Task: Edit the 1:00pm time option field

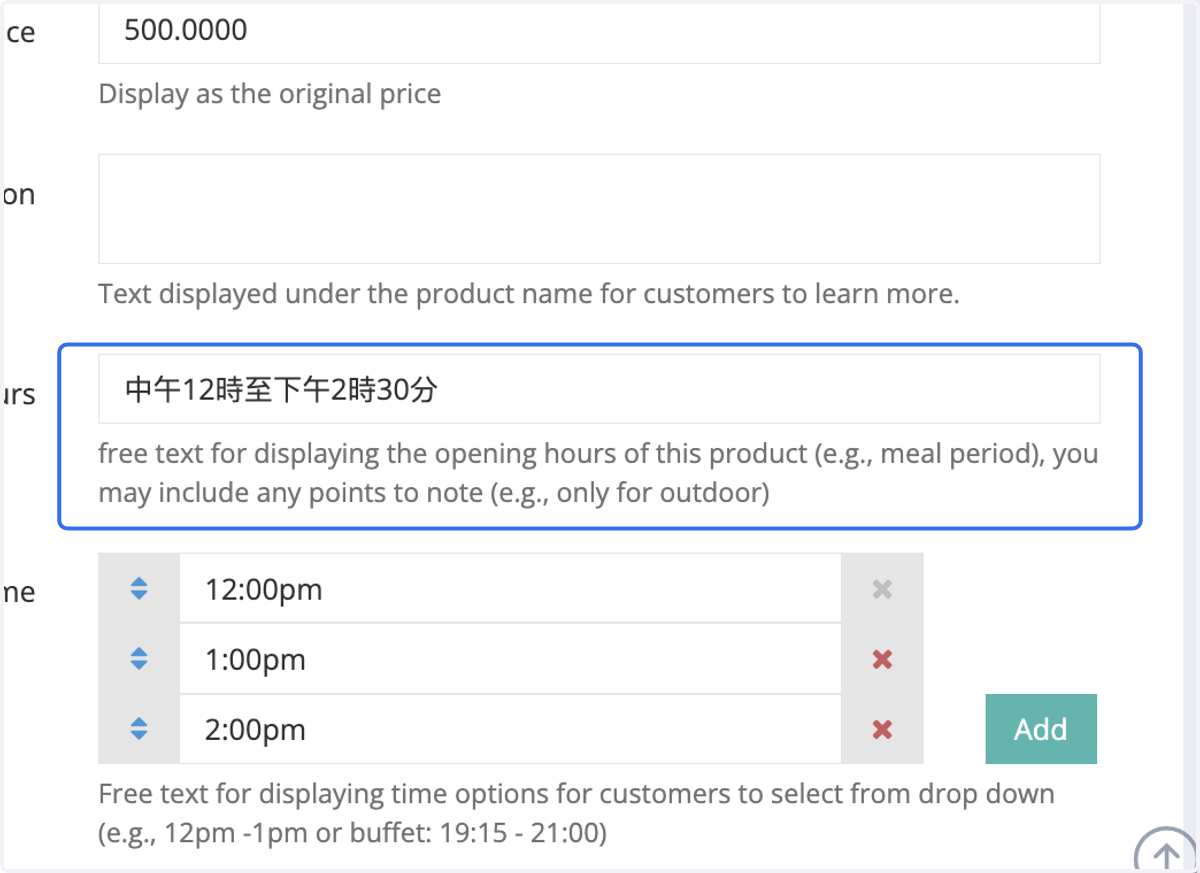Action: [510, 659]
